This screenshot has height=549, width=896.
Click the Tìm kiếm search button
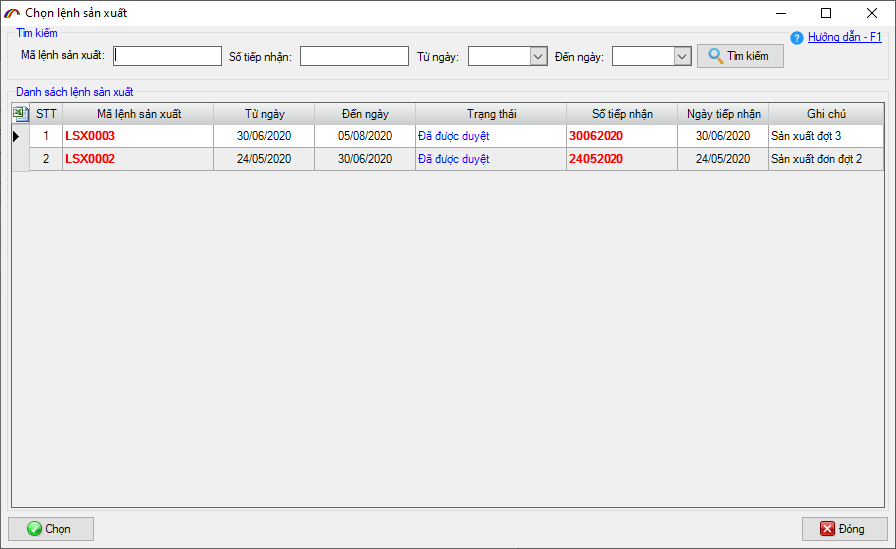740,56
